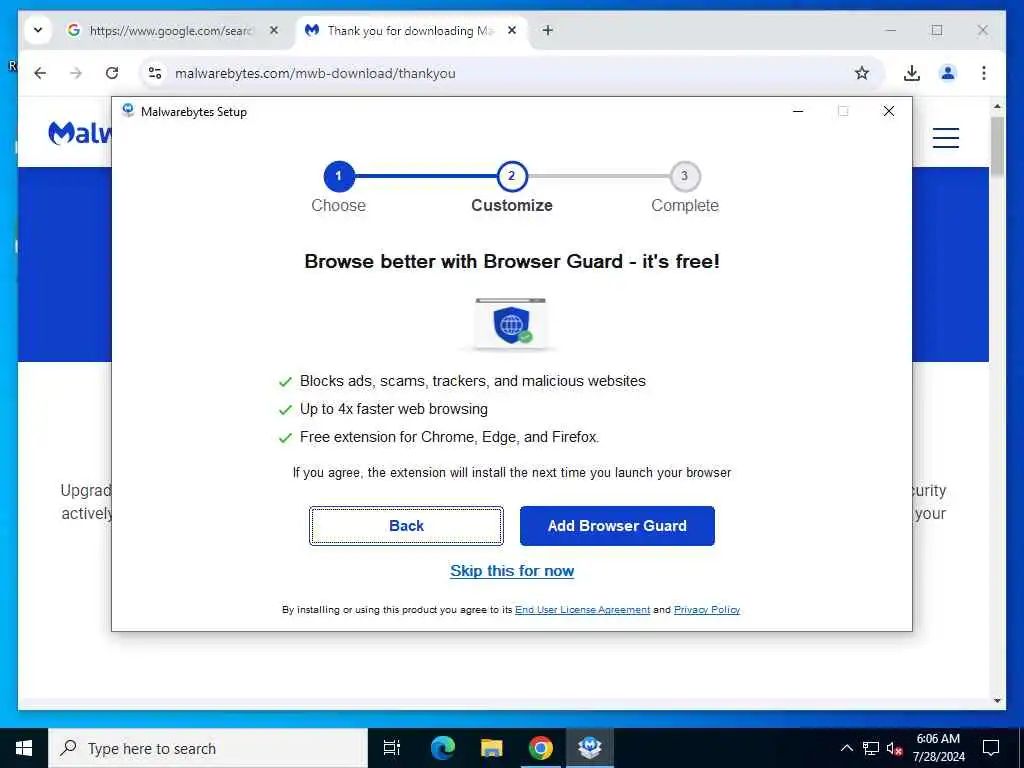Viewport: 1024px width, 768px height.
Task: Expand Chrome tab search dropdown
Action: [38, 30]
